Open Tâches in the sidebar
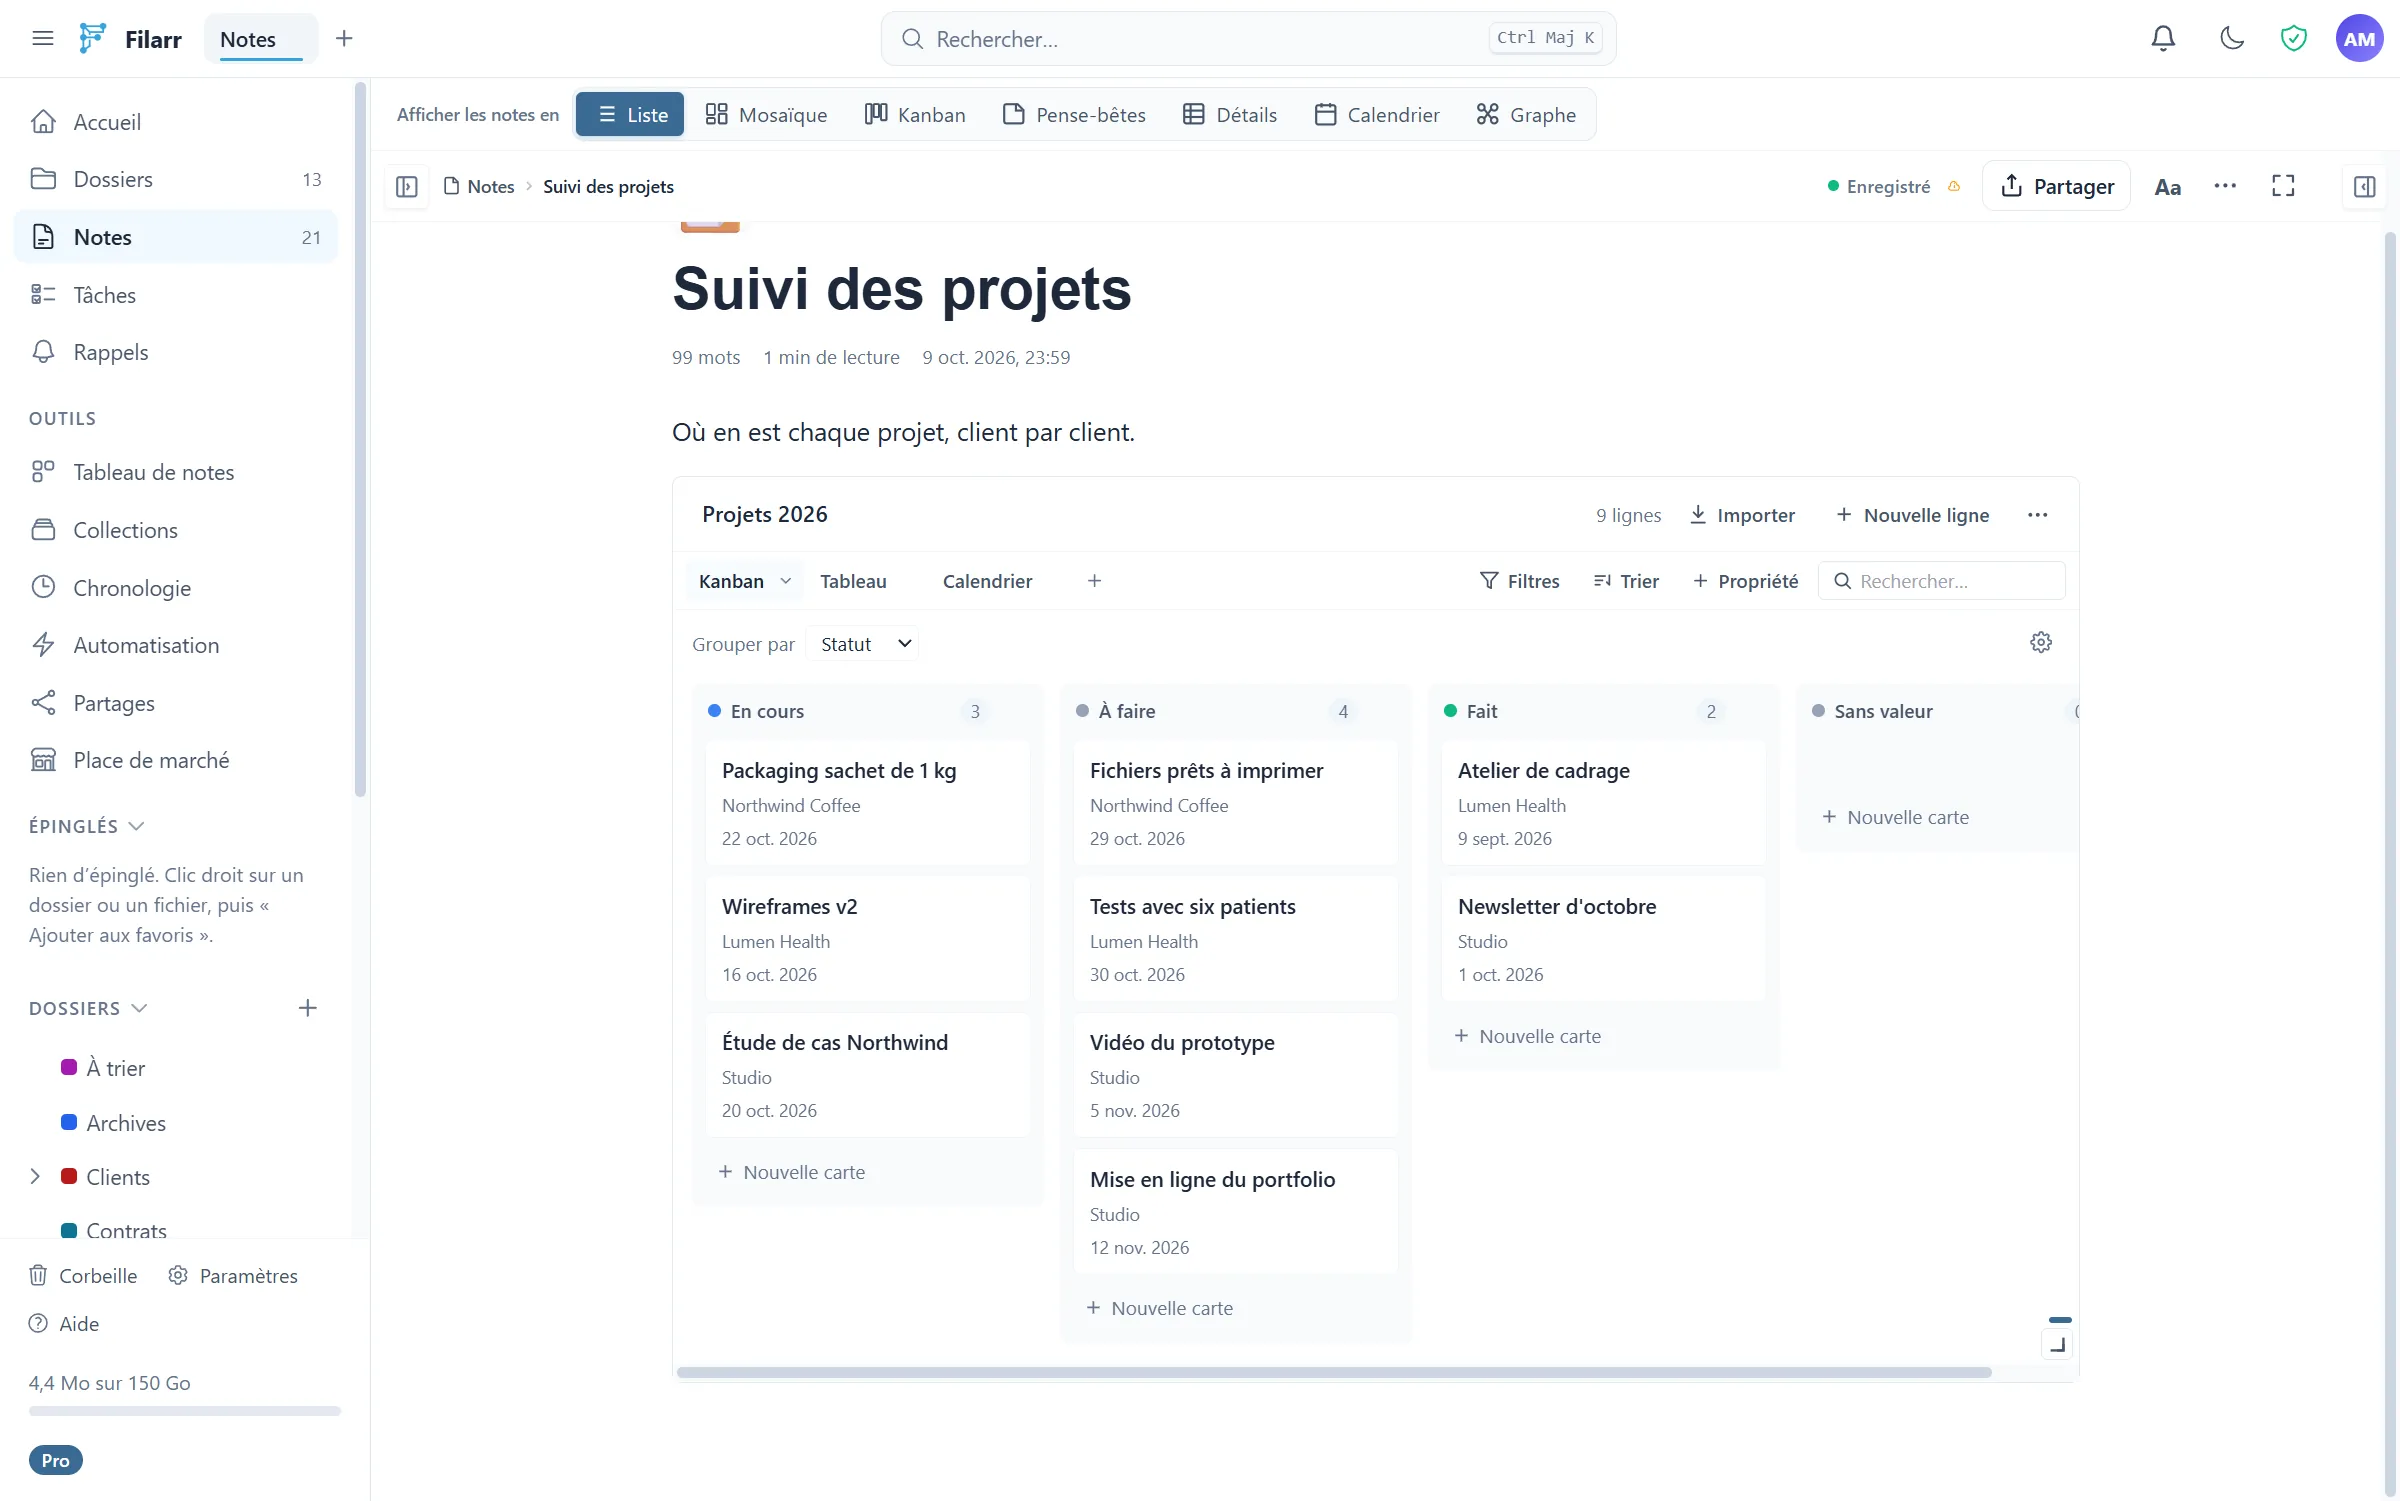2400x1501 pixels. [176, 295]
